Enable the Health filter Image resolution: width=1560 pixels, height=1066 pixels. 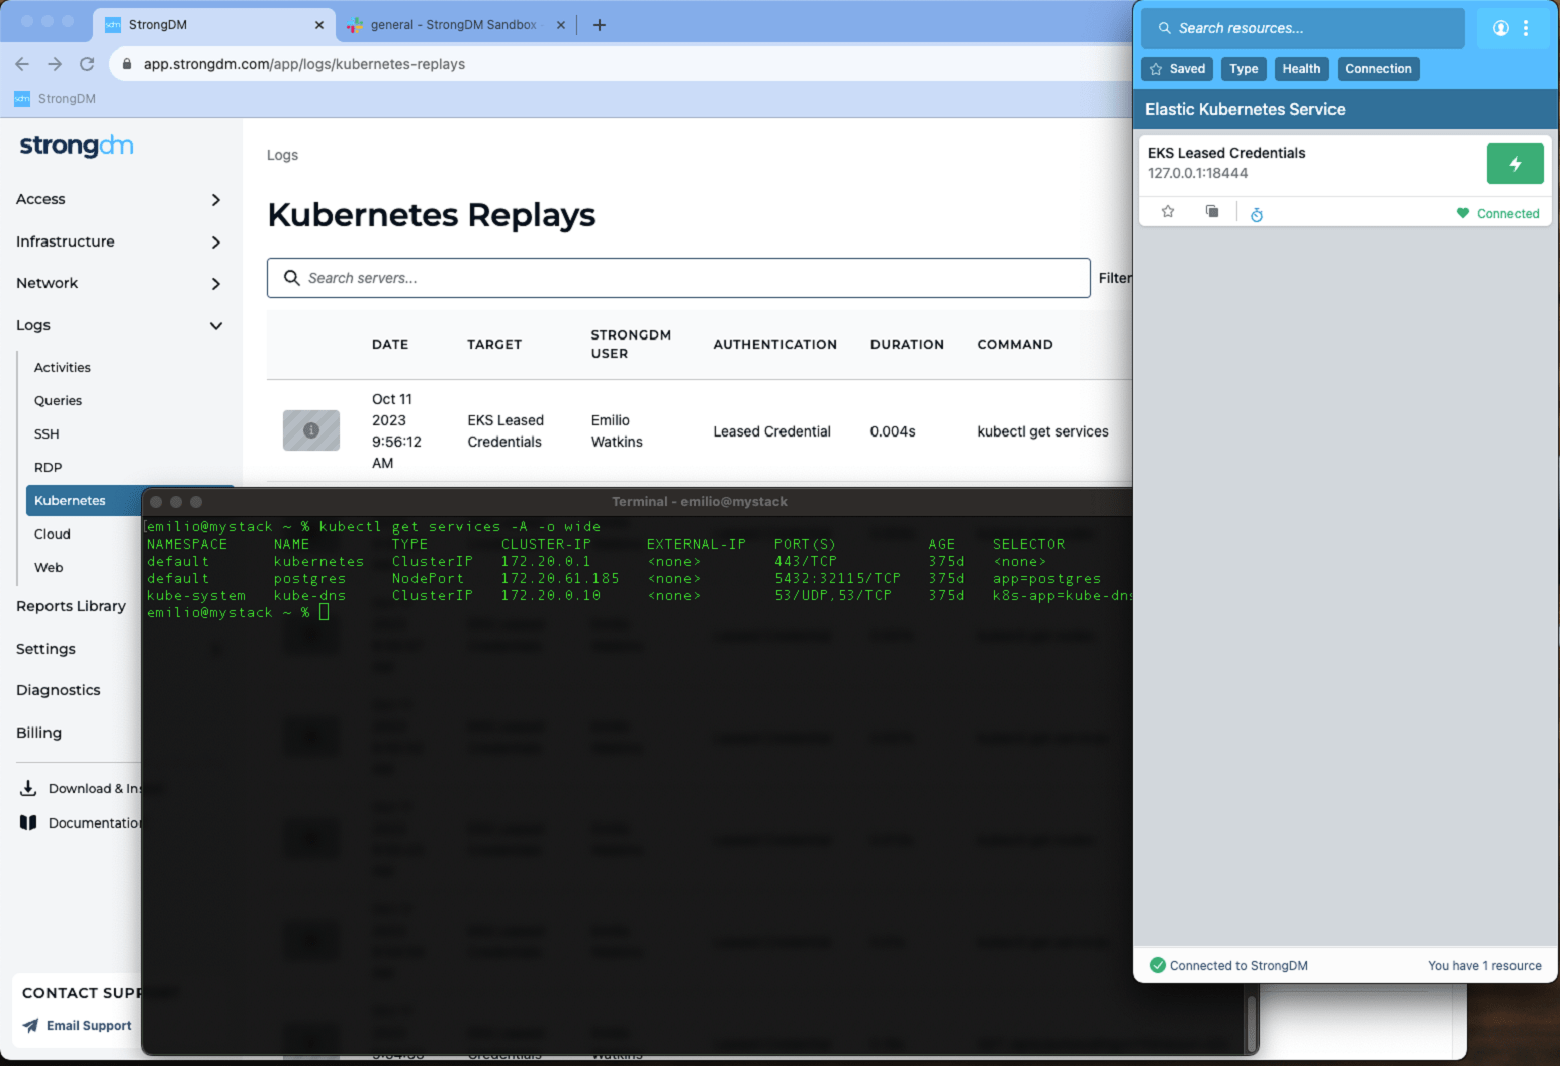coord(1301,68)
